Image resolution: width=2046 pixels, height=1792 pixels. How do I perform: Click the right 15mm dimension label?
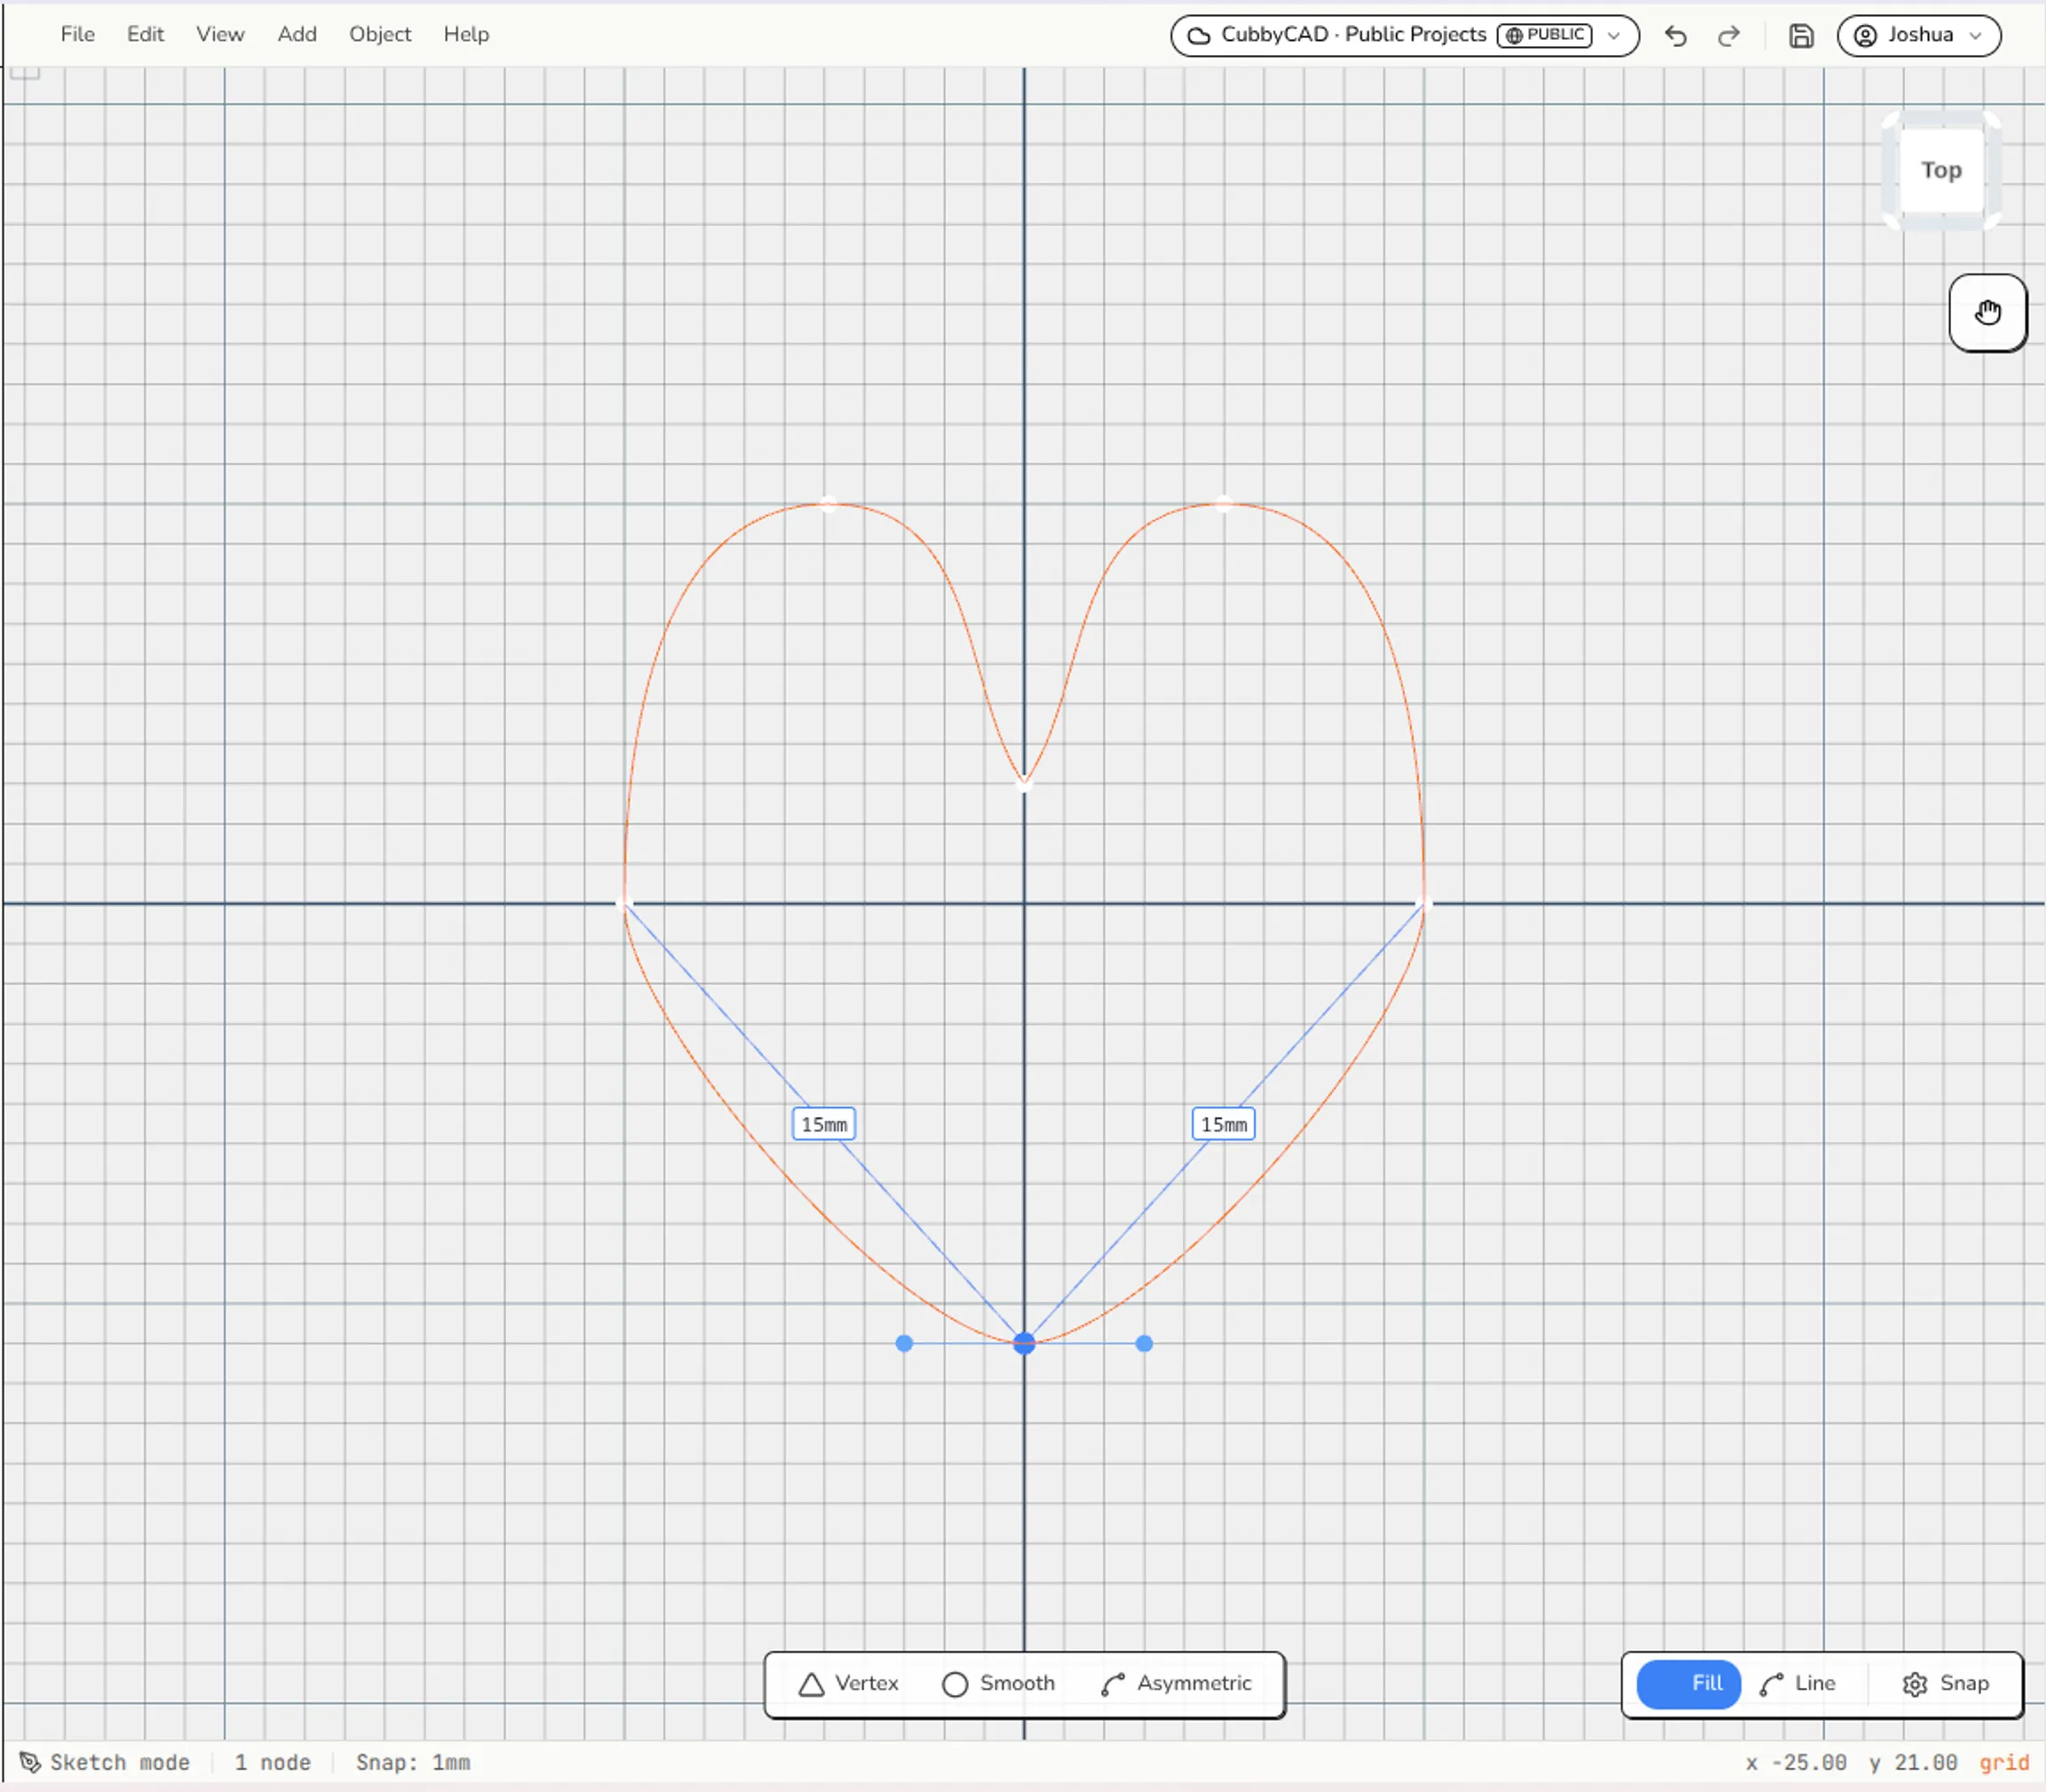pyautogui.click(x=1224, y=1124)
